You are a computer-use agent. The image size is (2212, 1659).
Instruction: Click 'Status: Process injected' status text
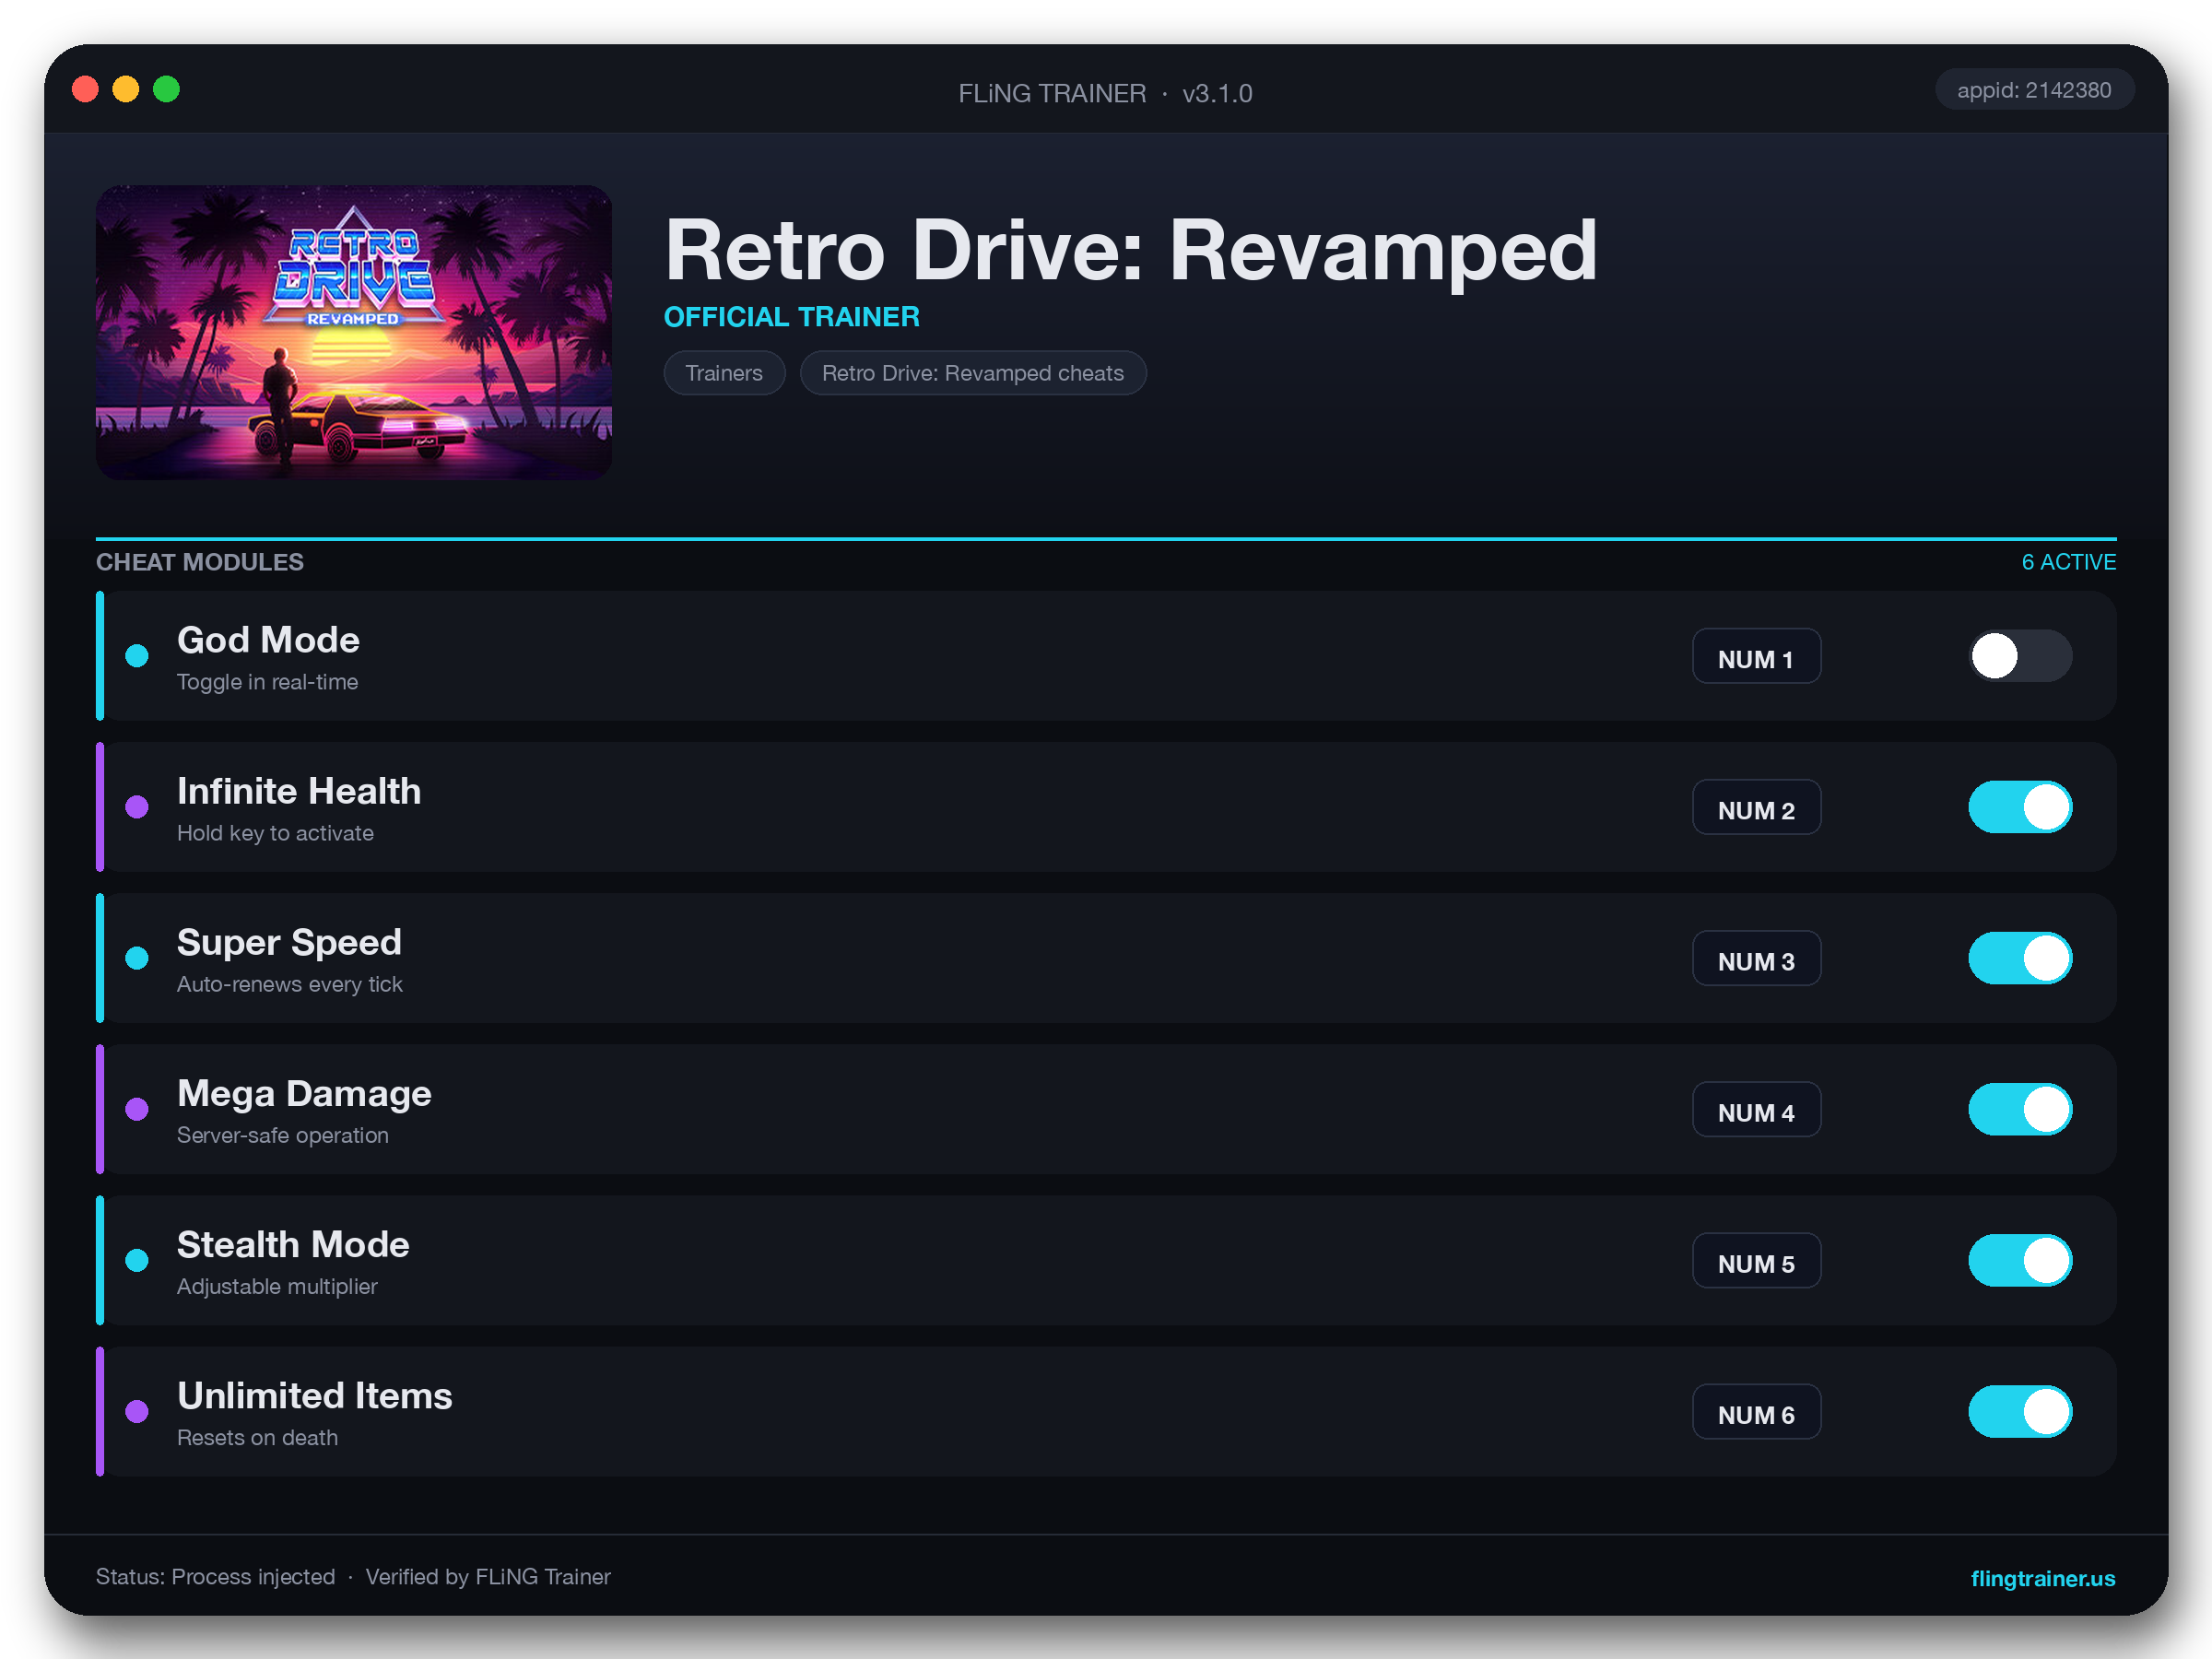point(215,1577)
